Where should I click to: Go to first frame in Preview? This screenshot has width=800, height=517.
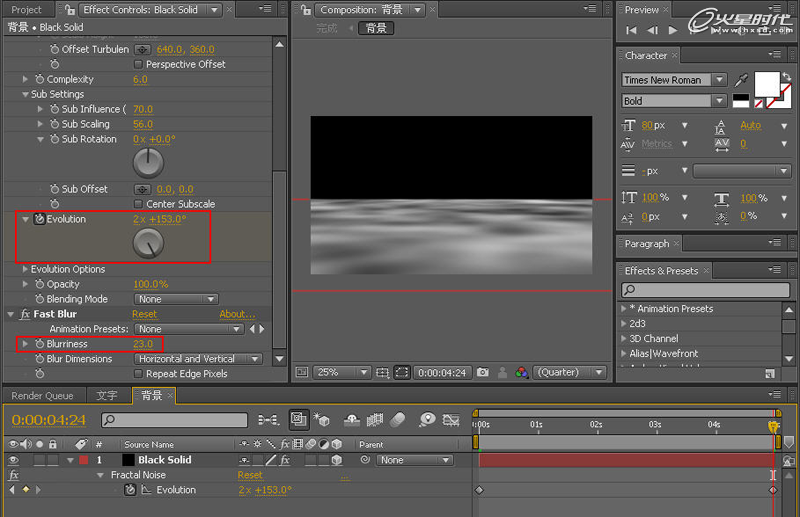pos(631,30)
